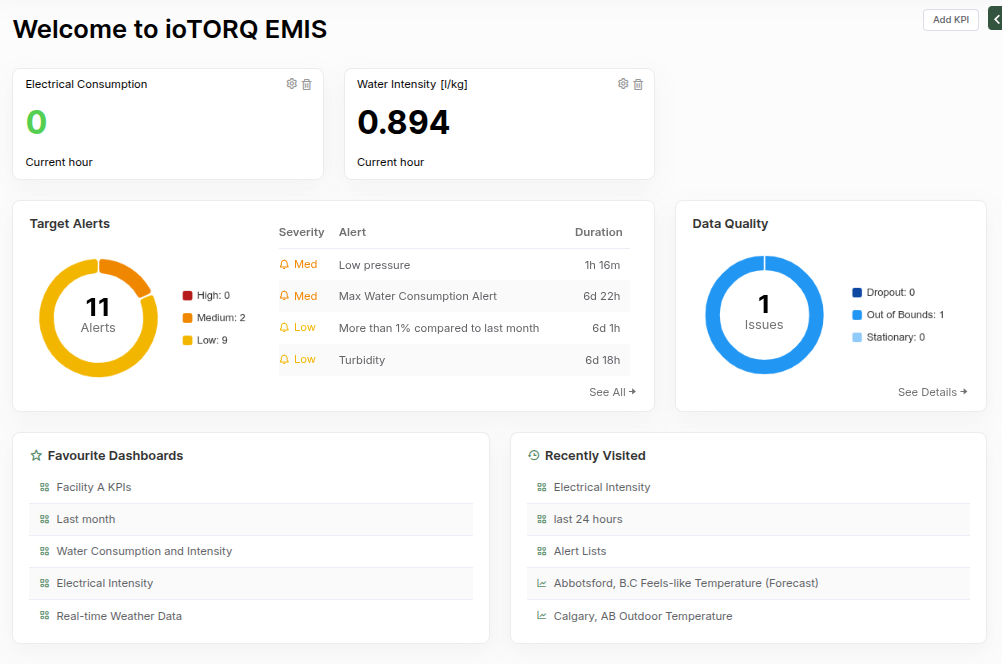Viewport: 1002px width, 664px height.
Task: Click the star icon beside Favourite Dashboards
Action: pos(36,456)
